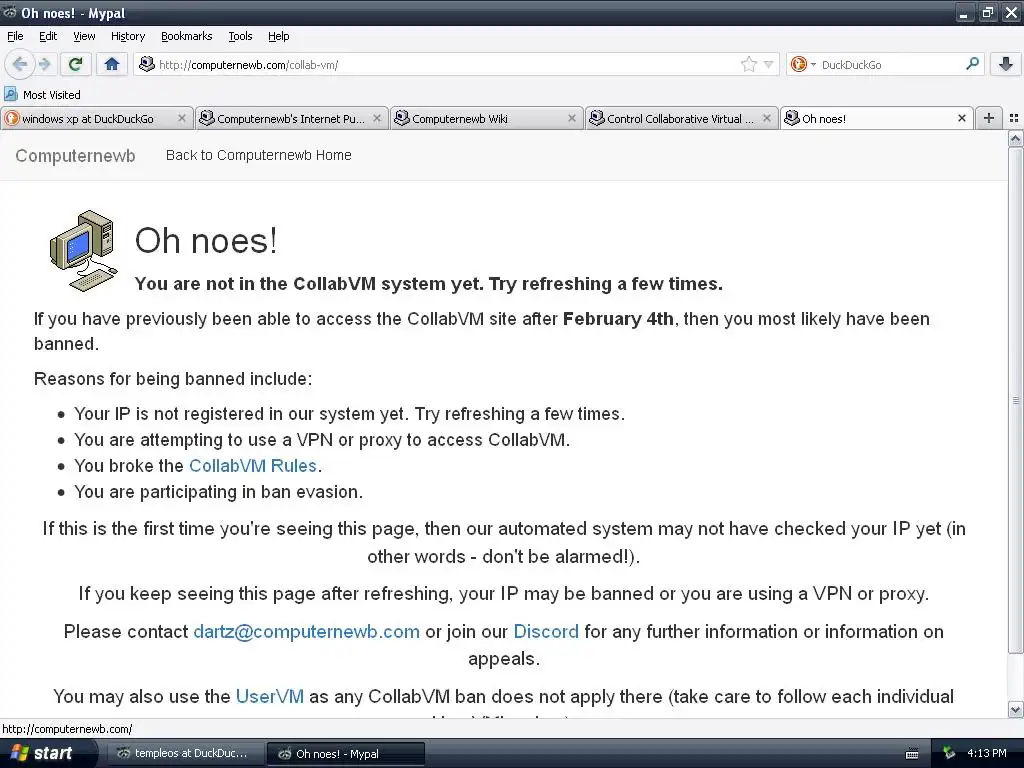Image resolution: width=1024 pixels, height=768 pixels.
Task: Click the network tray icon
Action: point(949,753)
